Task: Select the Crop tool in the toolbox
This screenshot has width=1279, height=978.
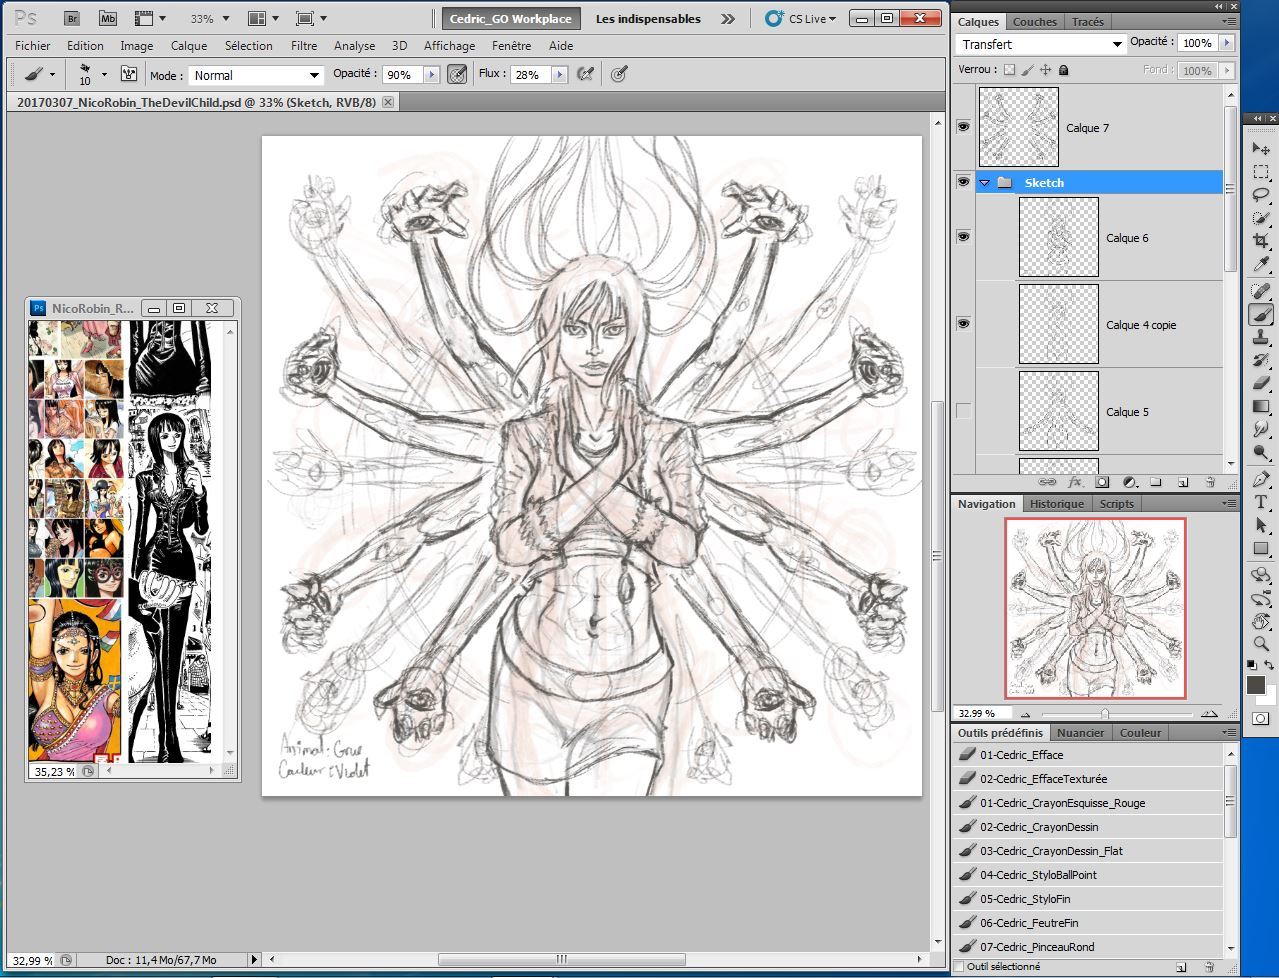Action: [1260, 241]
